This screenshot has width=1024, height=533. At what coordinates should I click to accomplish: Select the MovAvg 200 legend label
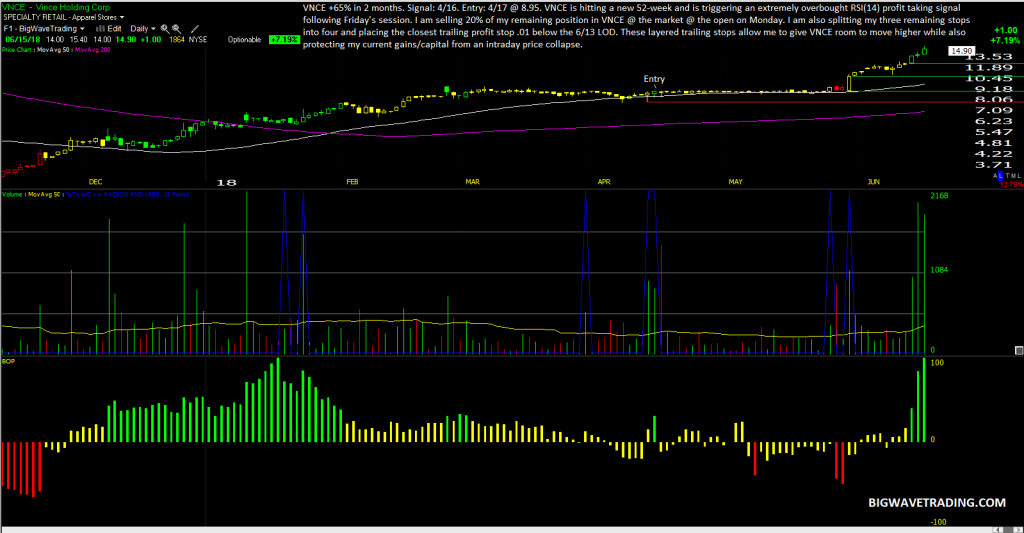coord(93,50)
